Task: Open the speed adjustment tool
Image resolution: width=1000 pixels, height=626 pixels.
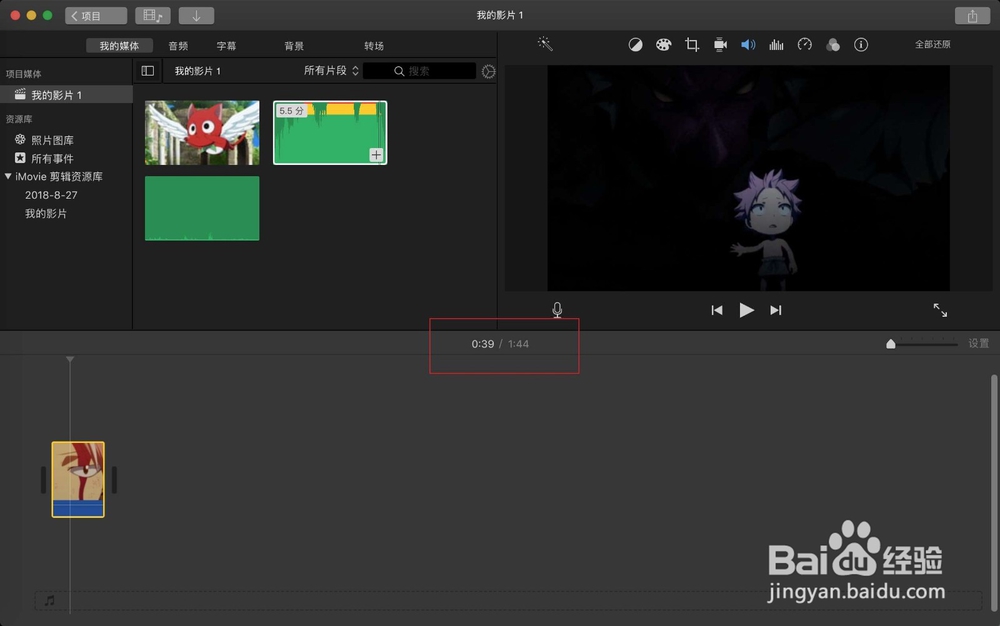Action: point(805,45)
